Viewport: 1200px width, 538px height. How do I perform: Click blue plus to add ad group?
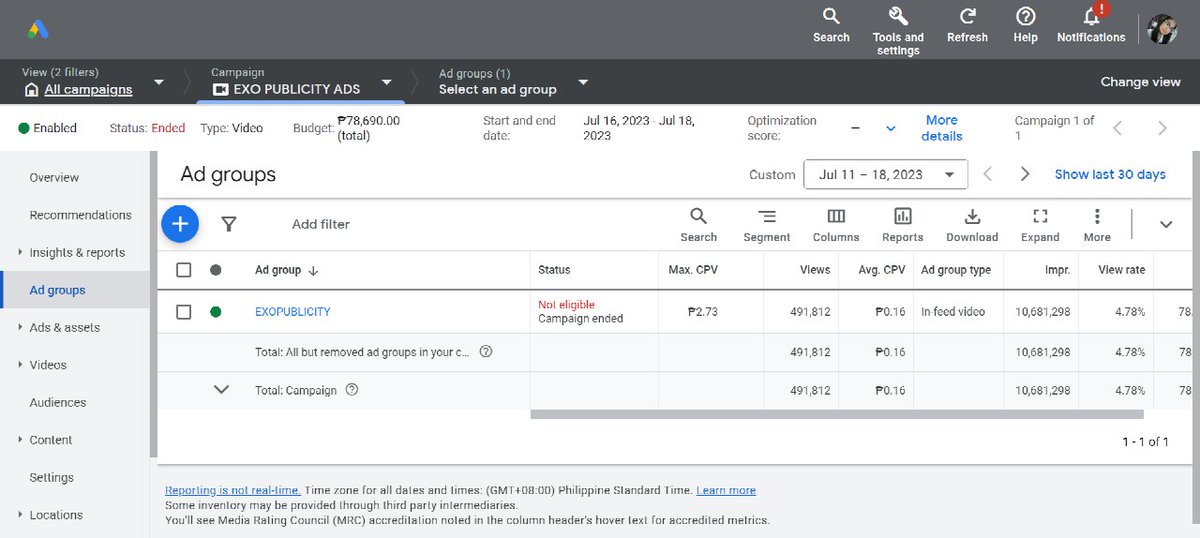(x=180, y=224)
